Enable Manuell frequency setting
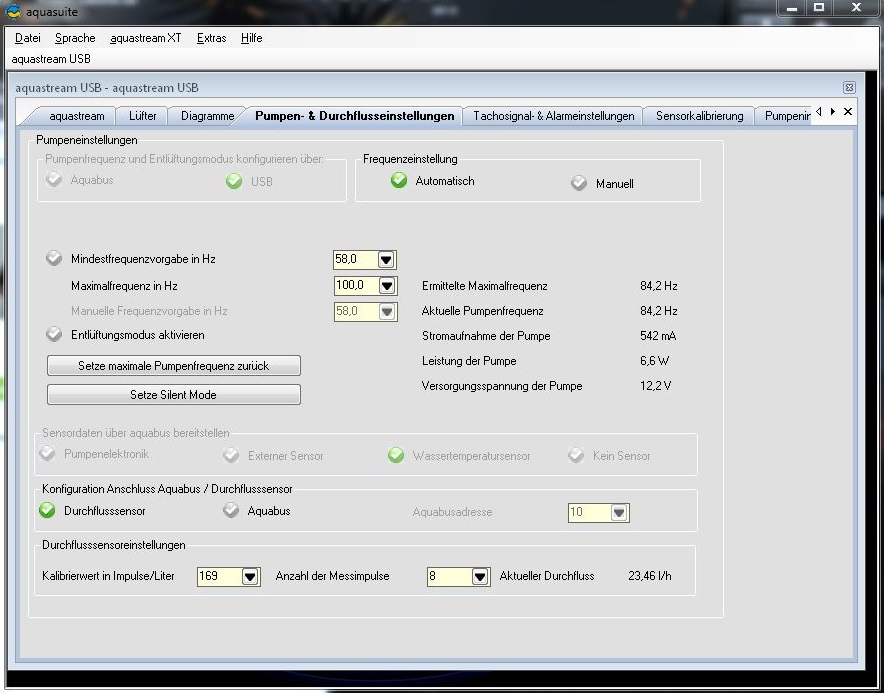This screenshot has width=884, height=693. tap(579, 183)
